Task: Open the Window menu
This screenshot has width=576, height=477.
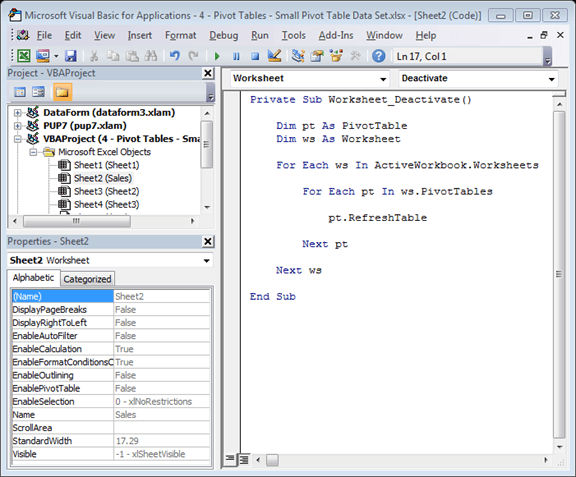Action: tap(384, 35)
